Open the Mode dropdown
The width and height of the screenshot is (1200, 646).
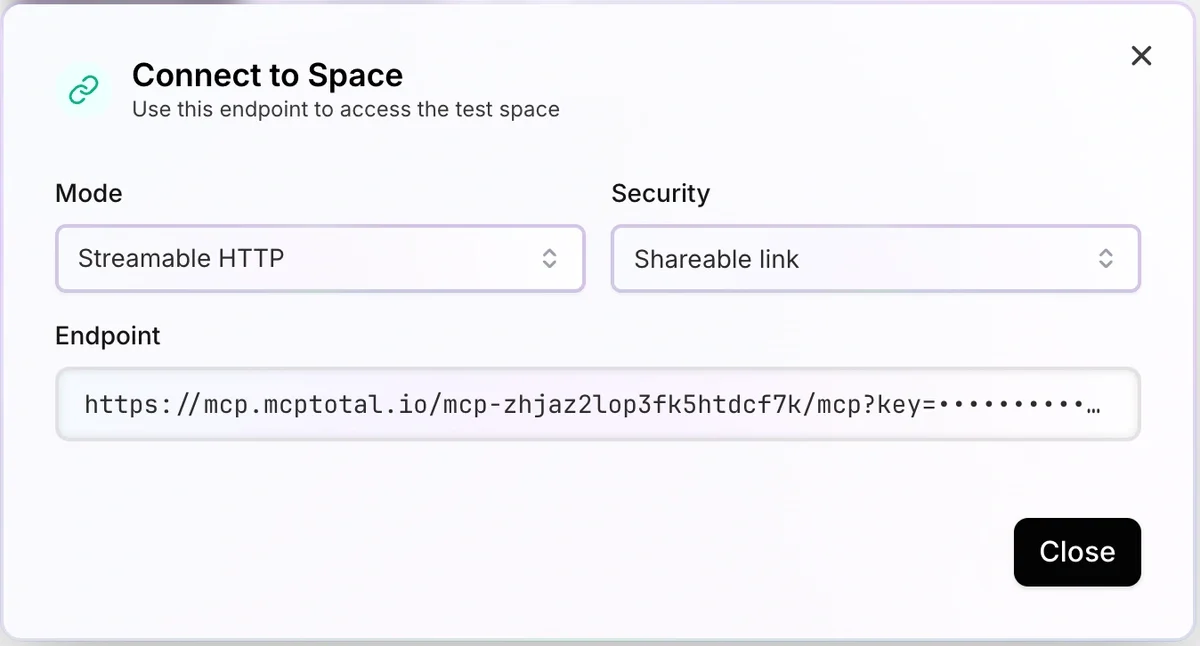tap(319, 259)
